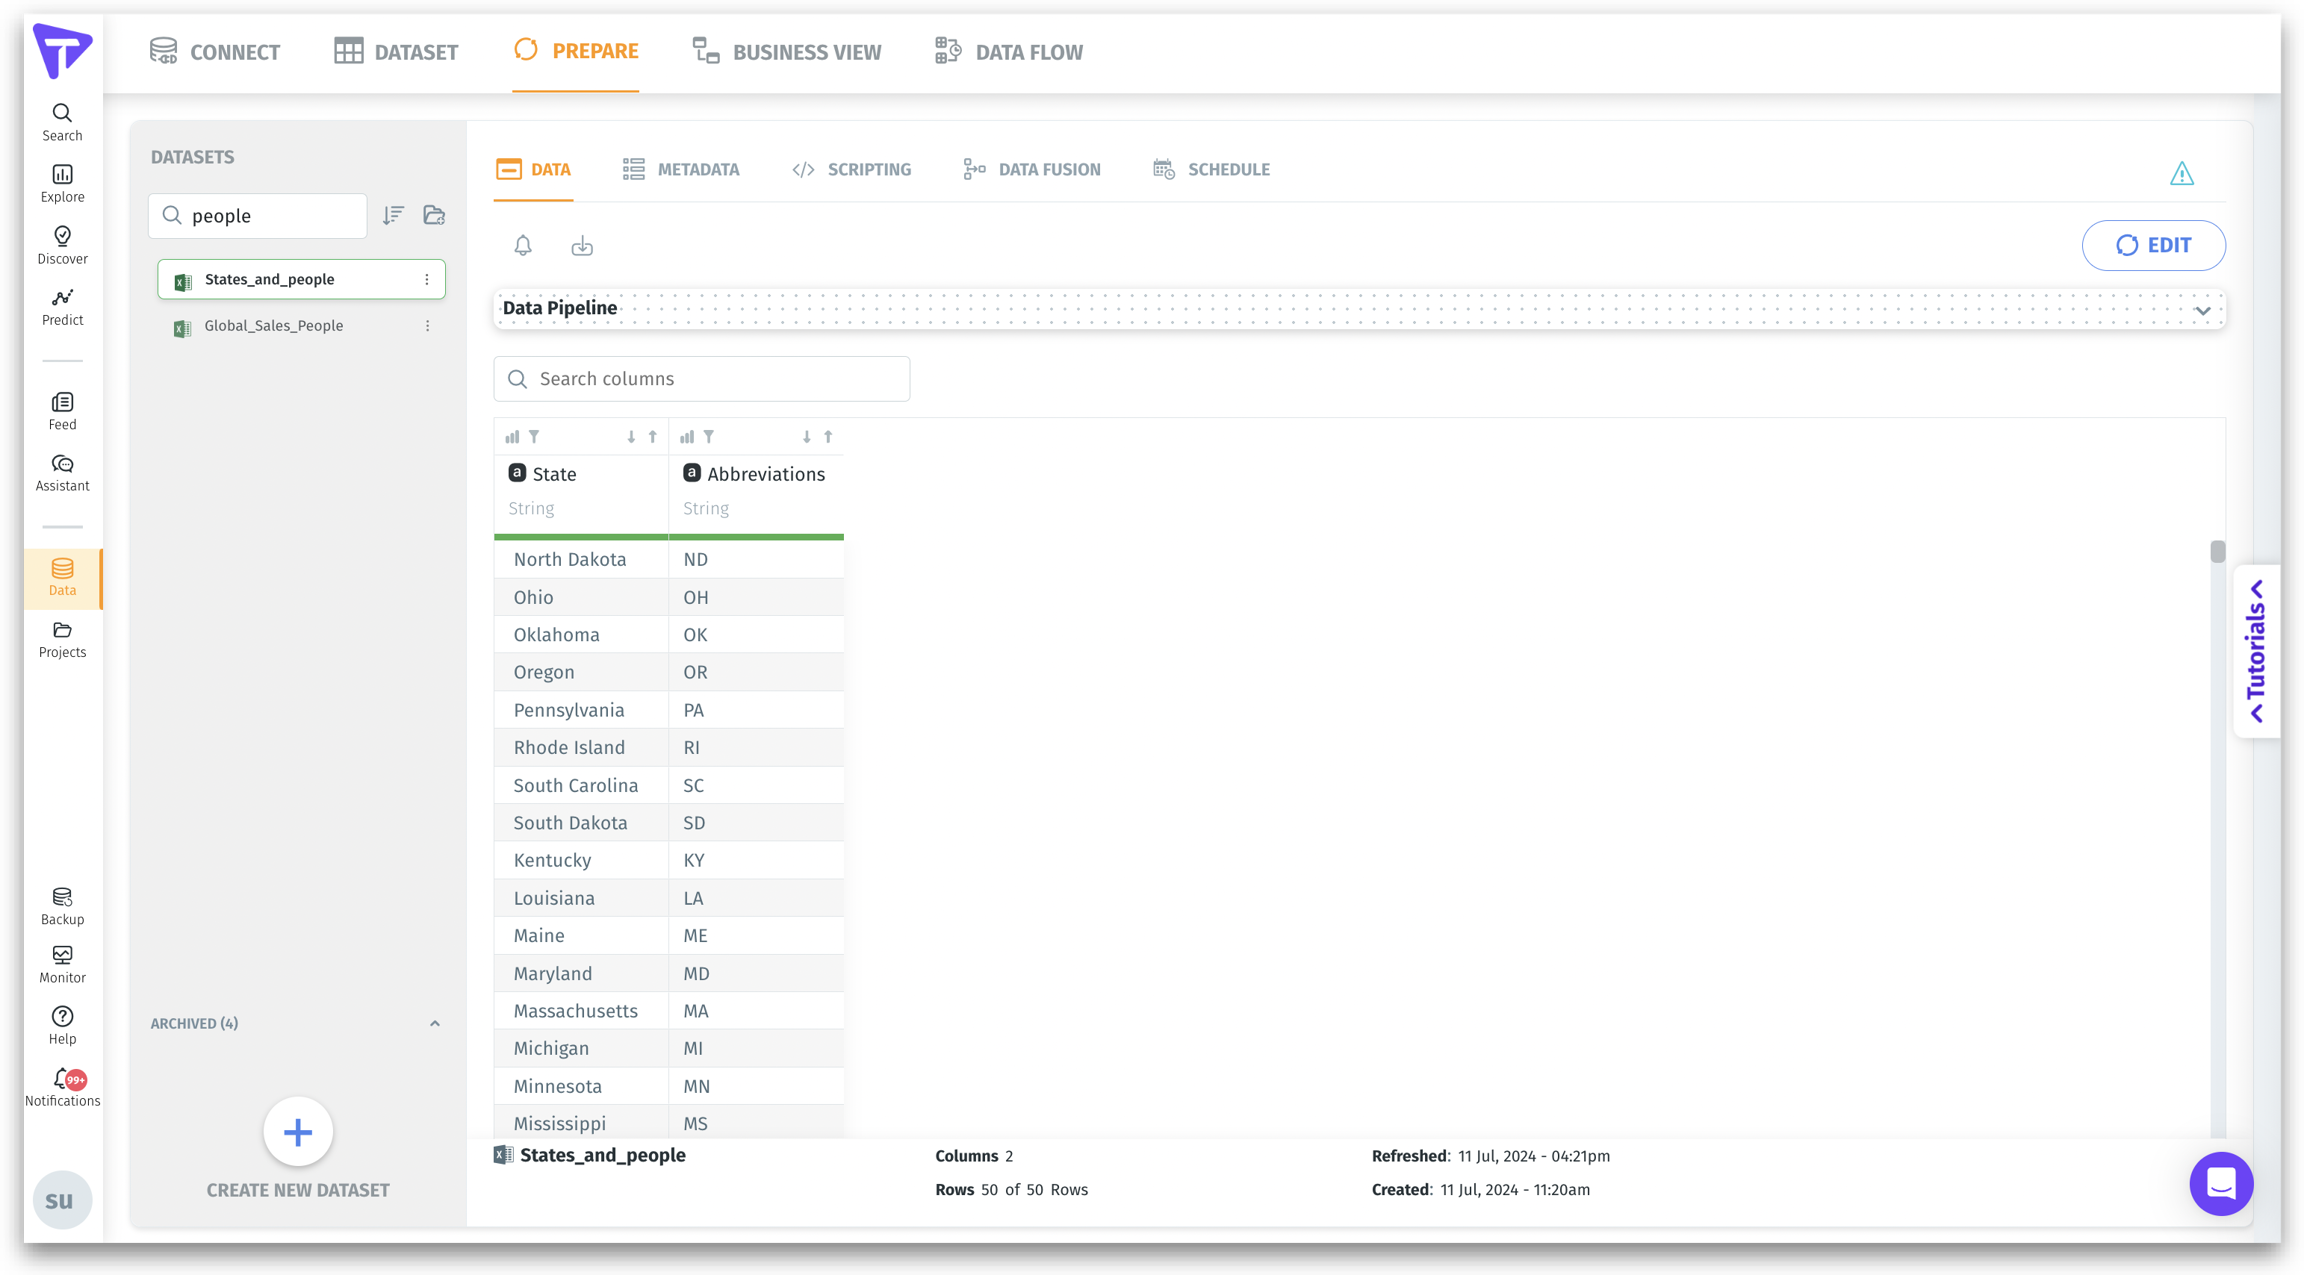
Task: Click the Edit button
Action: pos(2153,245)
